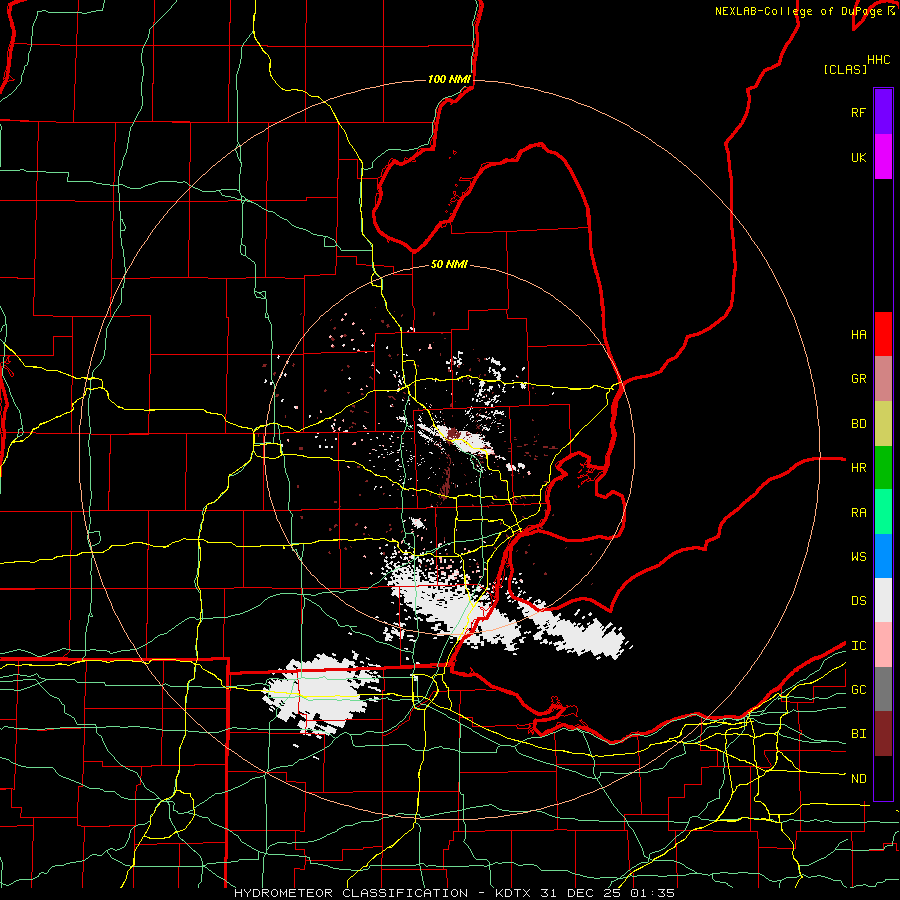Click the ND legend label text

[x=858, y=779]
